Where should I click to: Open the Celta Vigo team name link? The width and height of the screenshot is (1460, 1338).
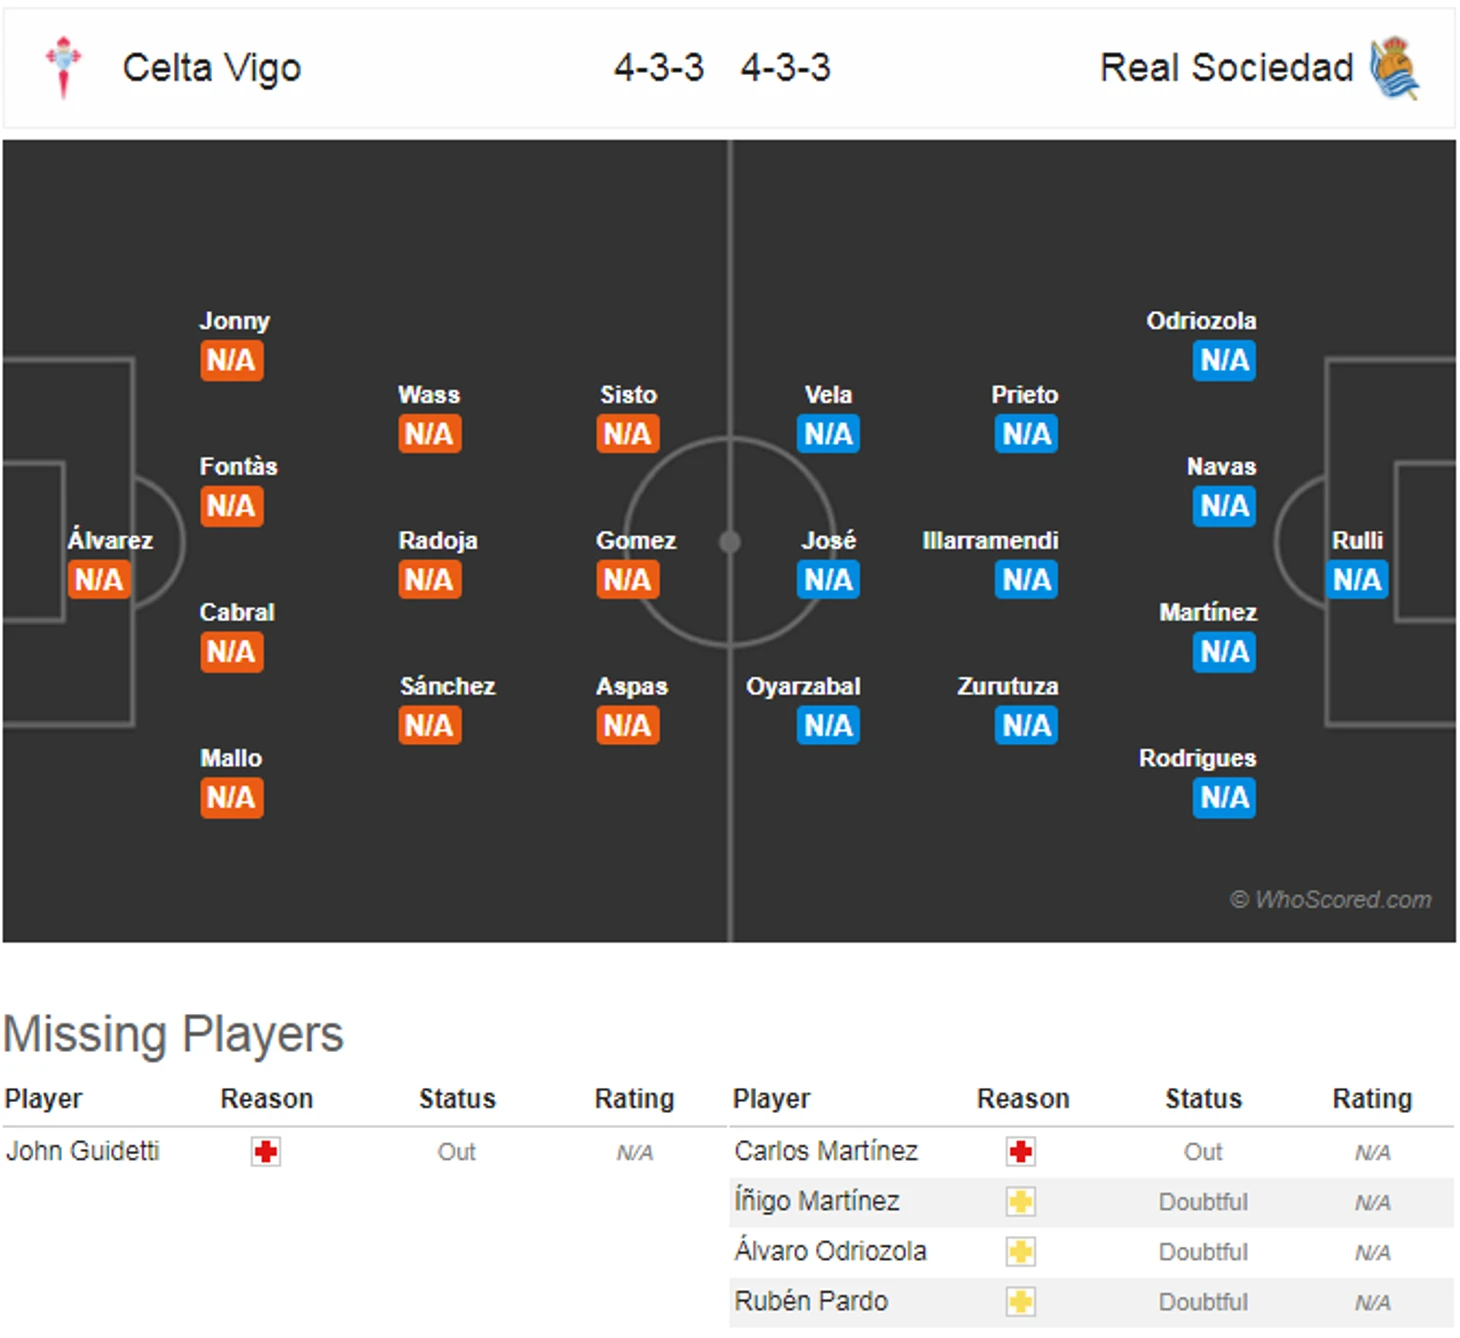pyautogui.click(x=212, y=68)
